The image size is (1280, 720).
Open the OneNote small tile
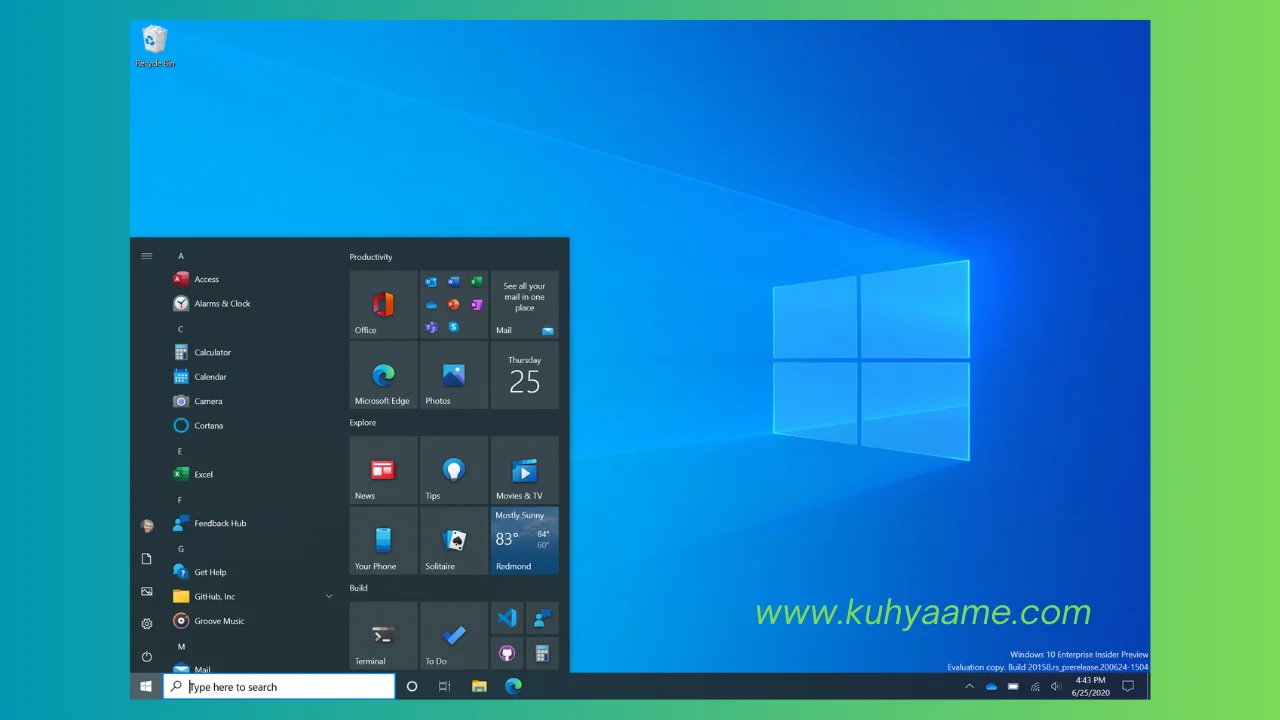point(477,305)
